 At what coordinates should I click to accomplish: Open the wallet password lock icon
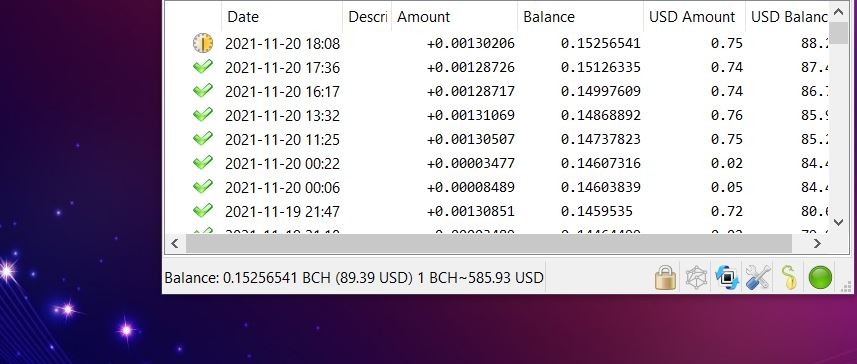click(665, 277)
